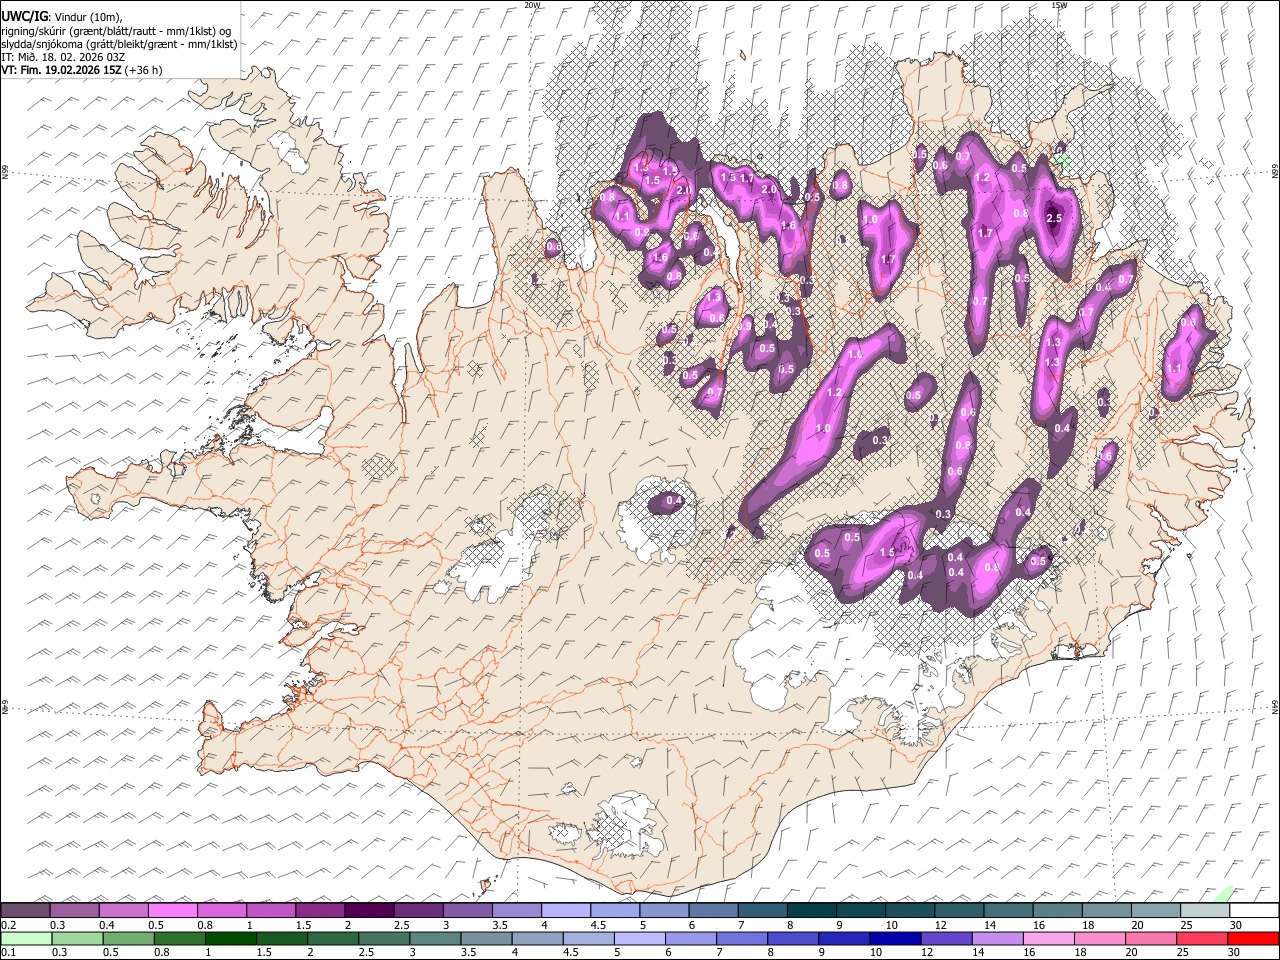1280x960 pixels.
Task: Click the '2.5' snowfall value on the map
Action: (1053, 218)
